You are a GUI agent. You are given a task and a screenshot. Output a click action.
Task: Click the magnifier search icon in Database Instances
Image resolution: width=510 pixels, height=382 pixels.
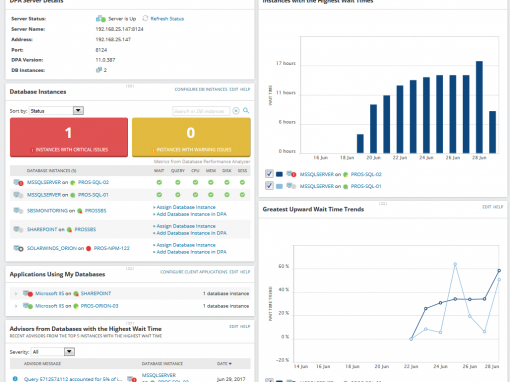pos(246,111)
